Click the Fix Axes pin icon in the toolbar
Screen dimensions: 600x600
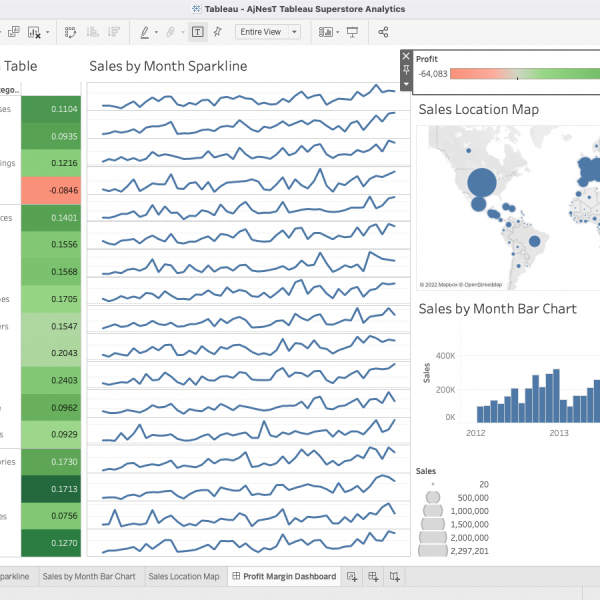coord(217,32)
